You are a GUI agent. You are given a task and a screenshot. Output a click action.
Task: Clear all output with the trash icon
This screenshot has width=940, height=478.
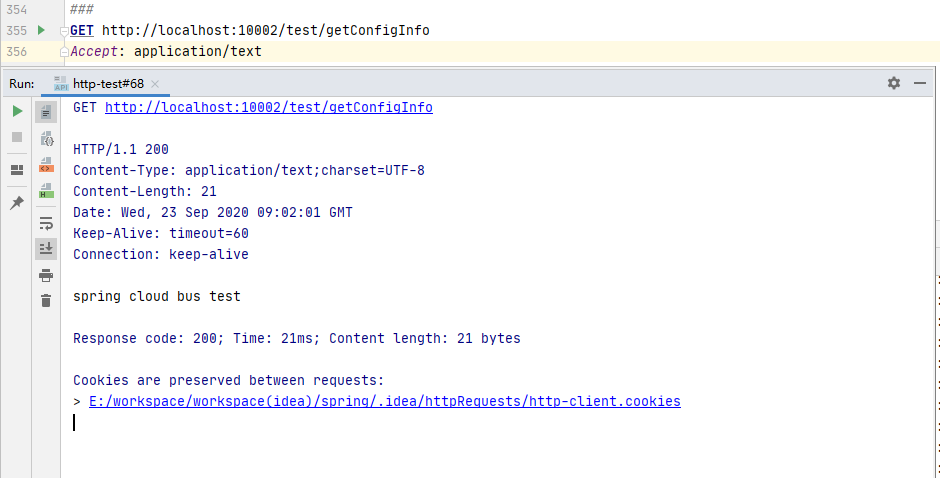tap(46, 300)
